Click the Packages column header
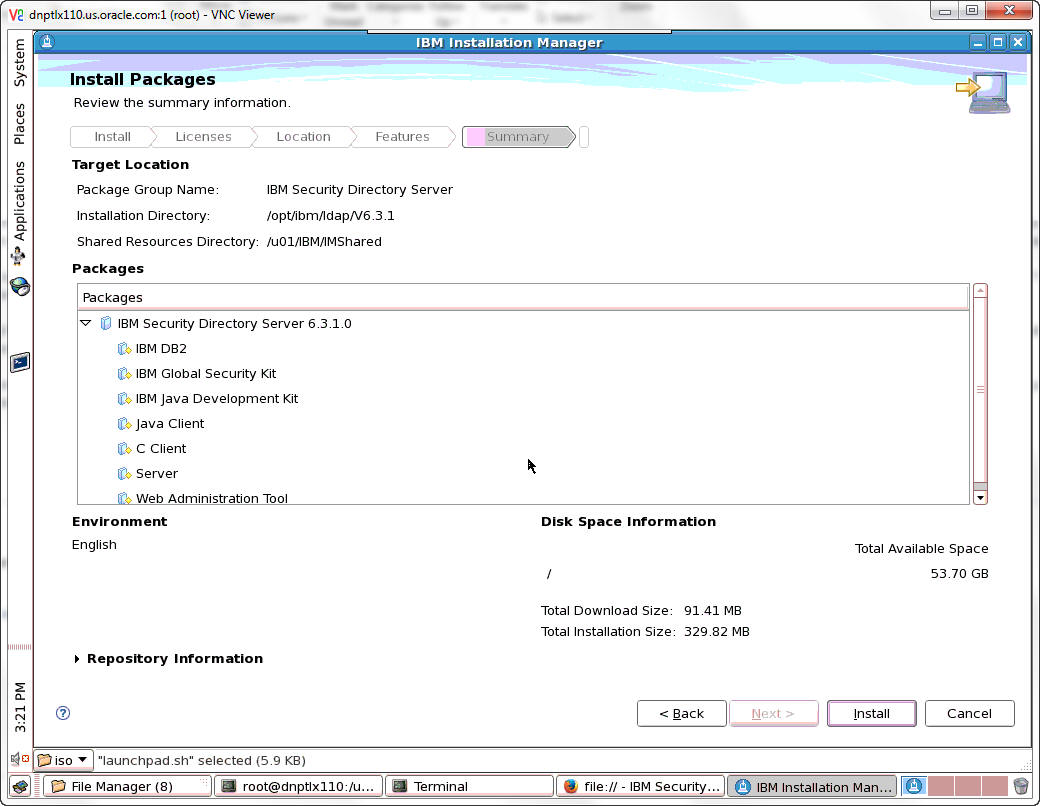 point(523,297)
